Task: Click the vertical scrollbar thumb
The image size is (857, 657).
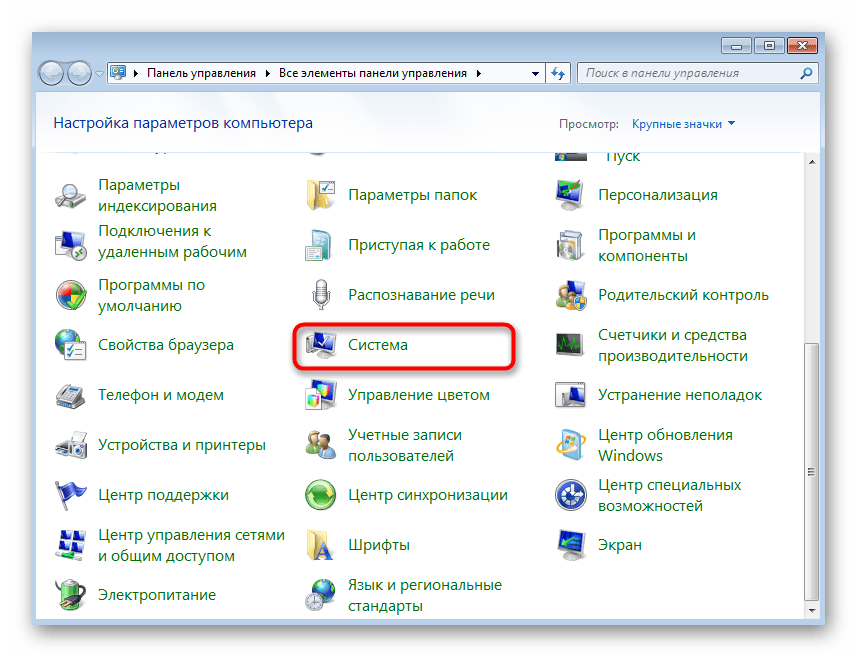Action: coord(811,470)
